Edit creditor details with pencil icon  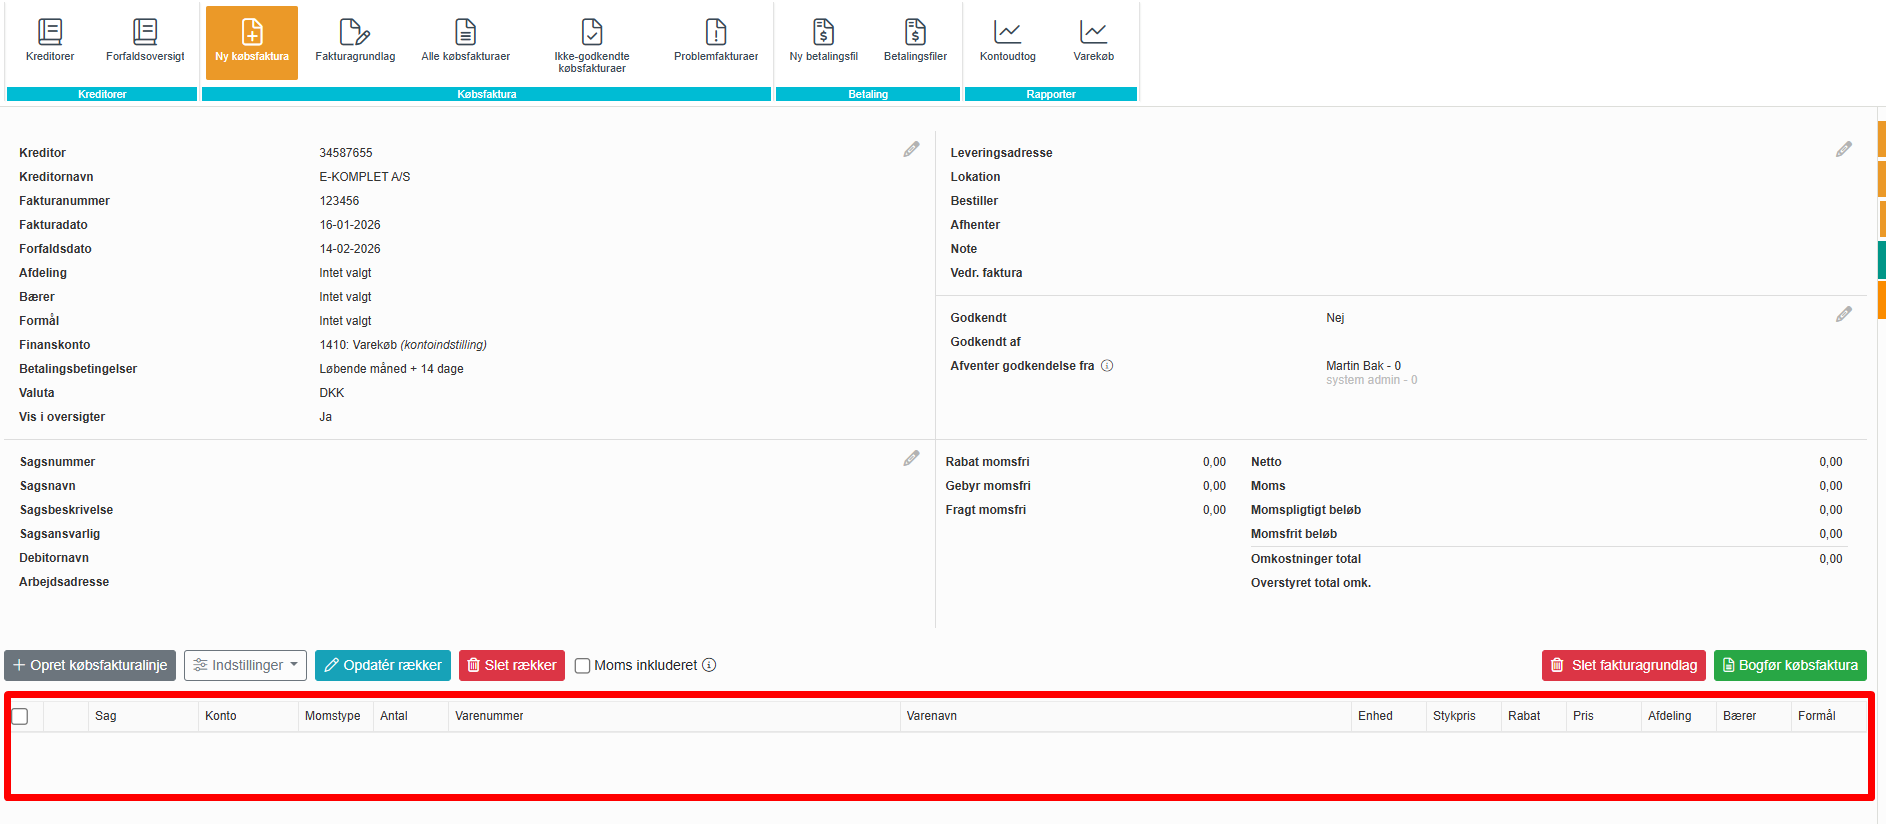[x=911, y=150]
